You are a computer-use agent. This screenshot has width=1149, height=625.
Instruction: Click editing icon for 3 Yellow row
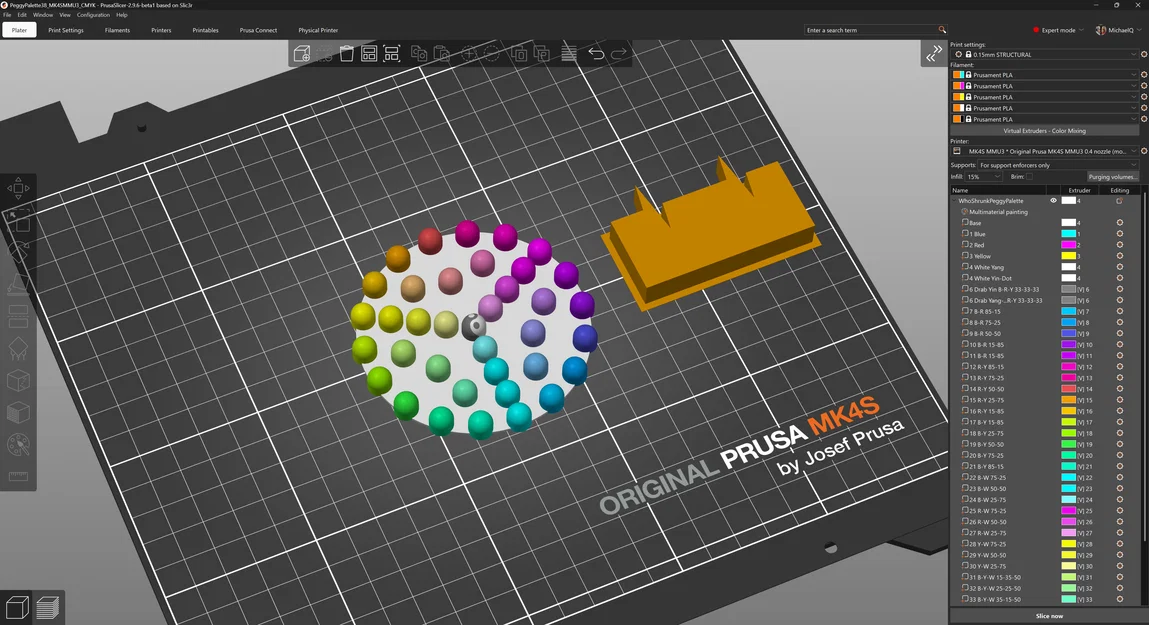pyautogui.click(x=1120, y=256)
